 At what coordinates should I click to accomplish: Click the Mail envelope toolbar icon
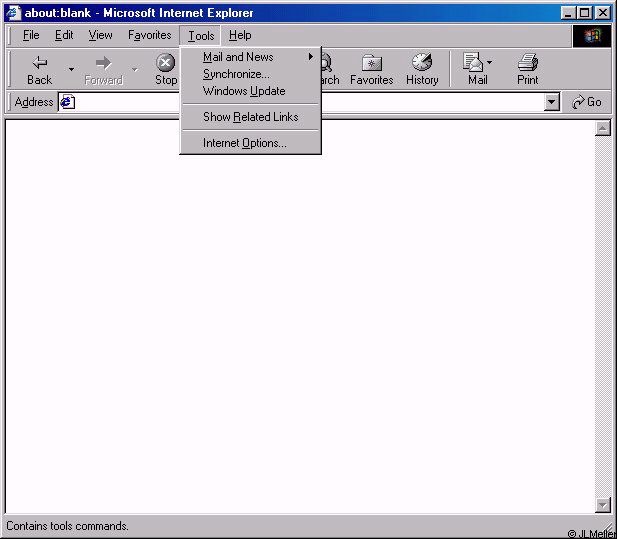pos(474,63)
